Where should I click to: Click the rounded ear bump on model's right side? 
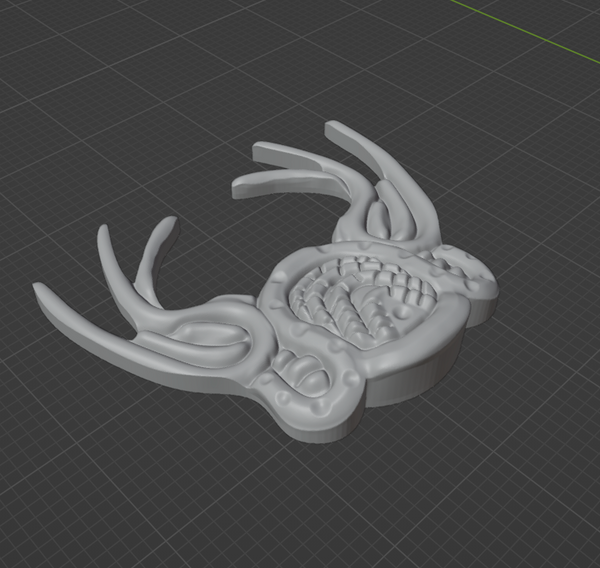[x=478, y=283]
